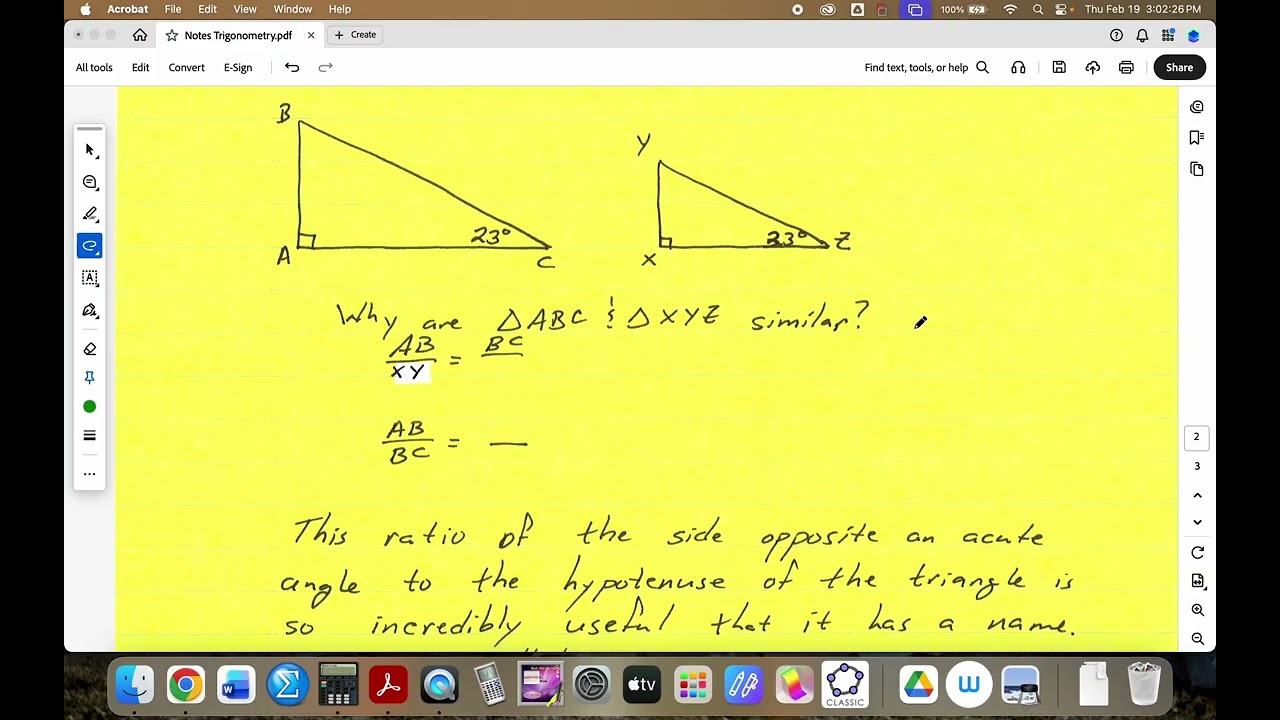
Task: Open Google Drive from the Dock
Action: click(x=917, y=685)
